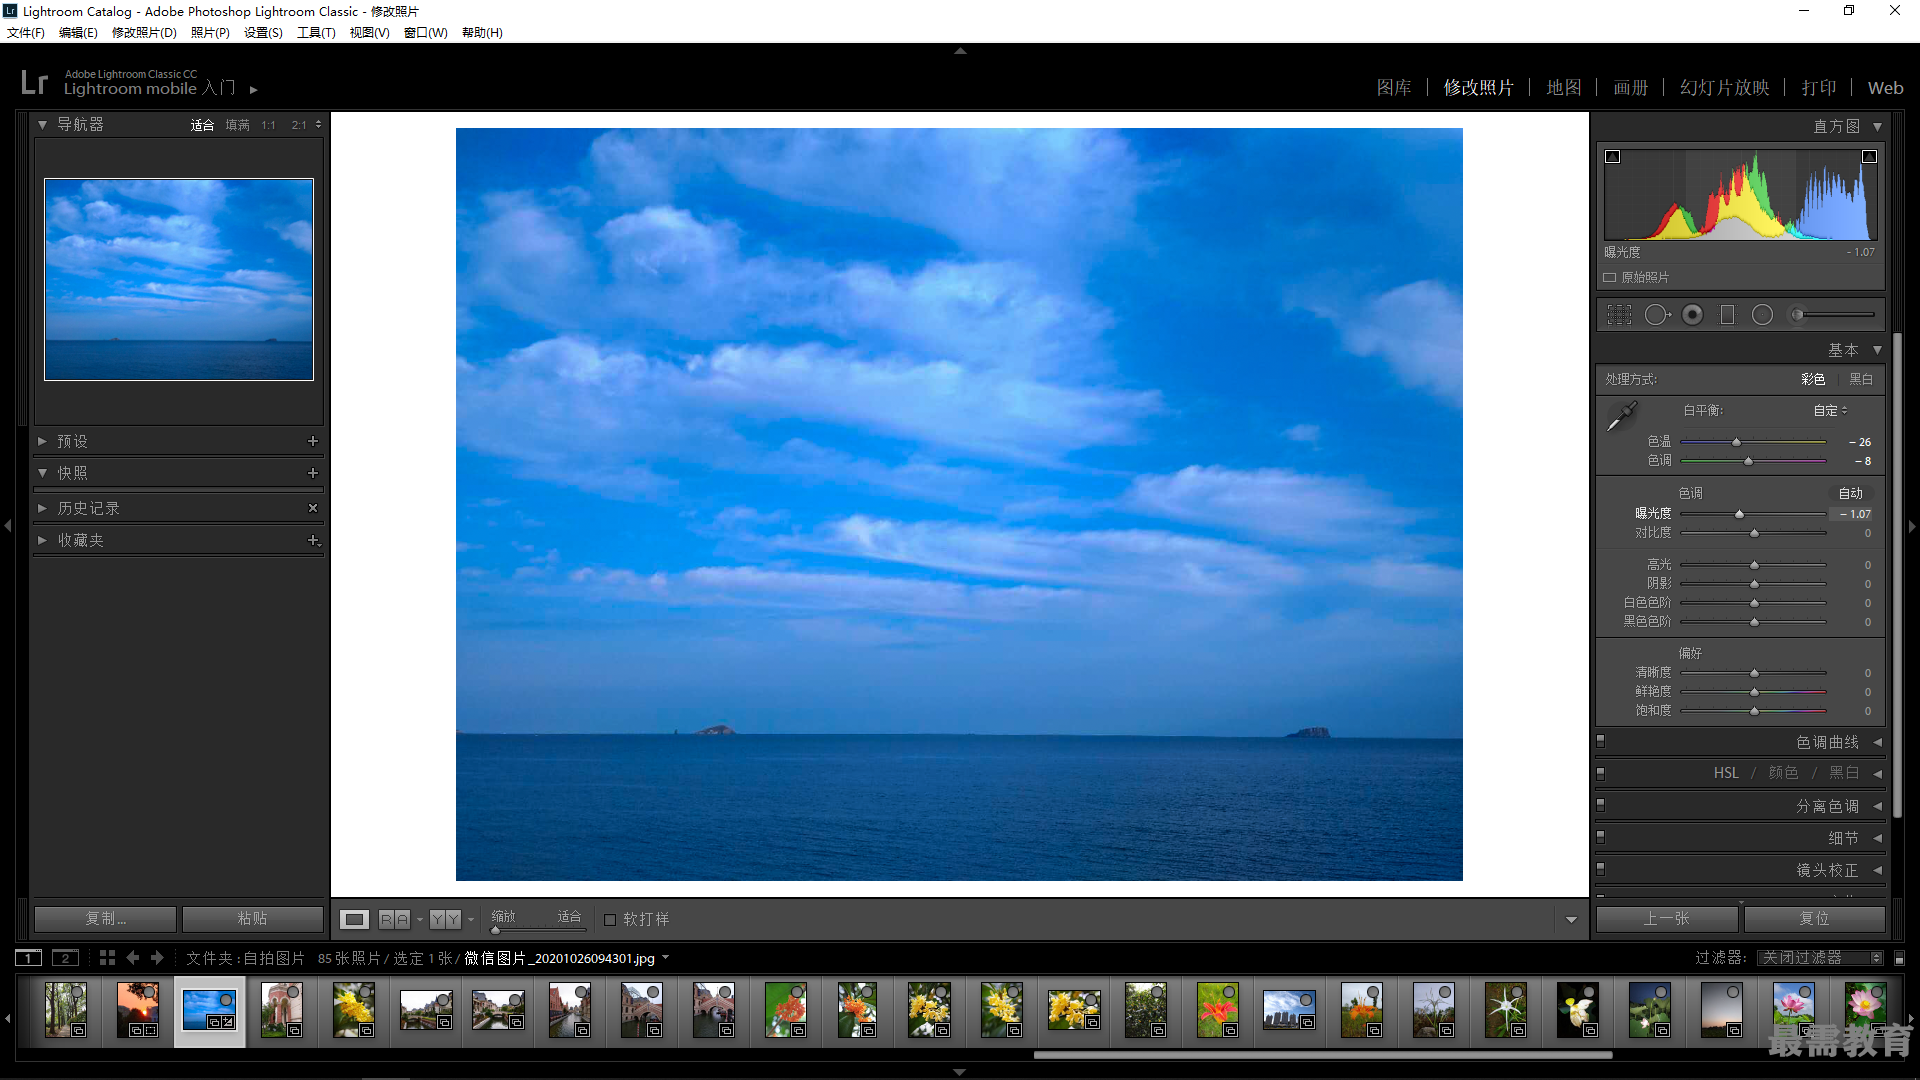Open the 视图(V) menu
The image size is (1920, 1080).
click(369, 33)
